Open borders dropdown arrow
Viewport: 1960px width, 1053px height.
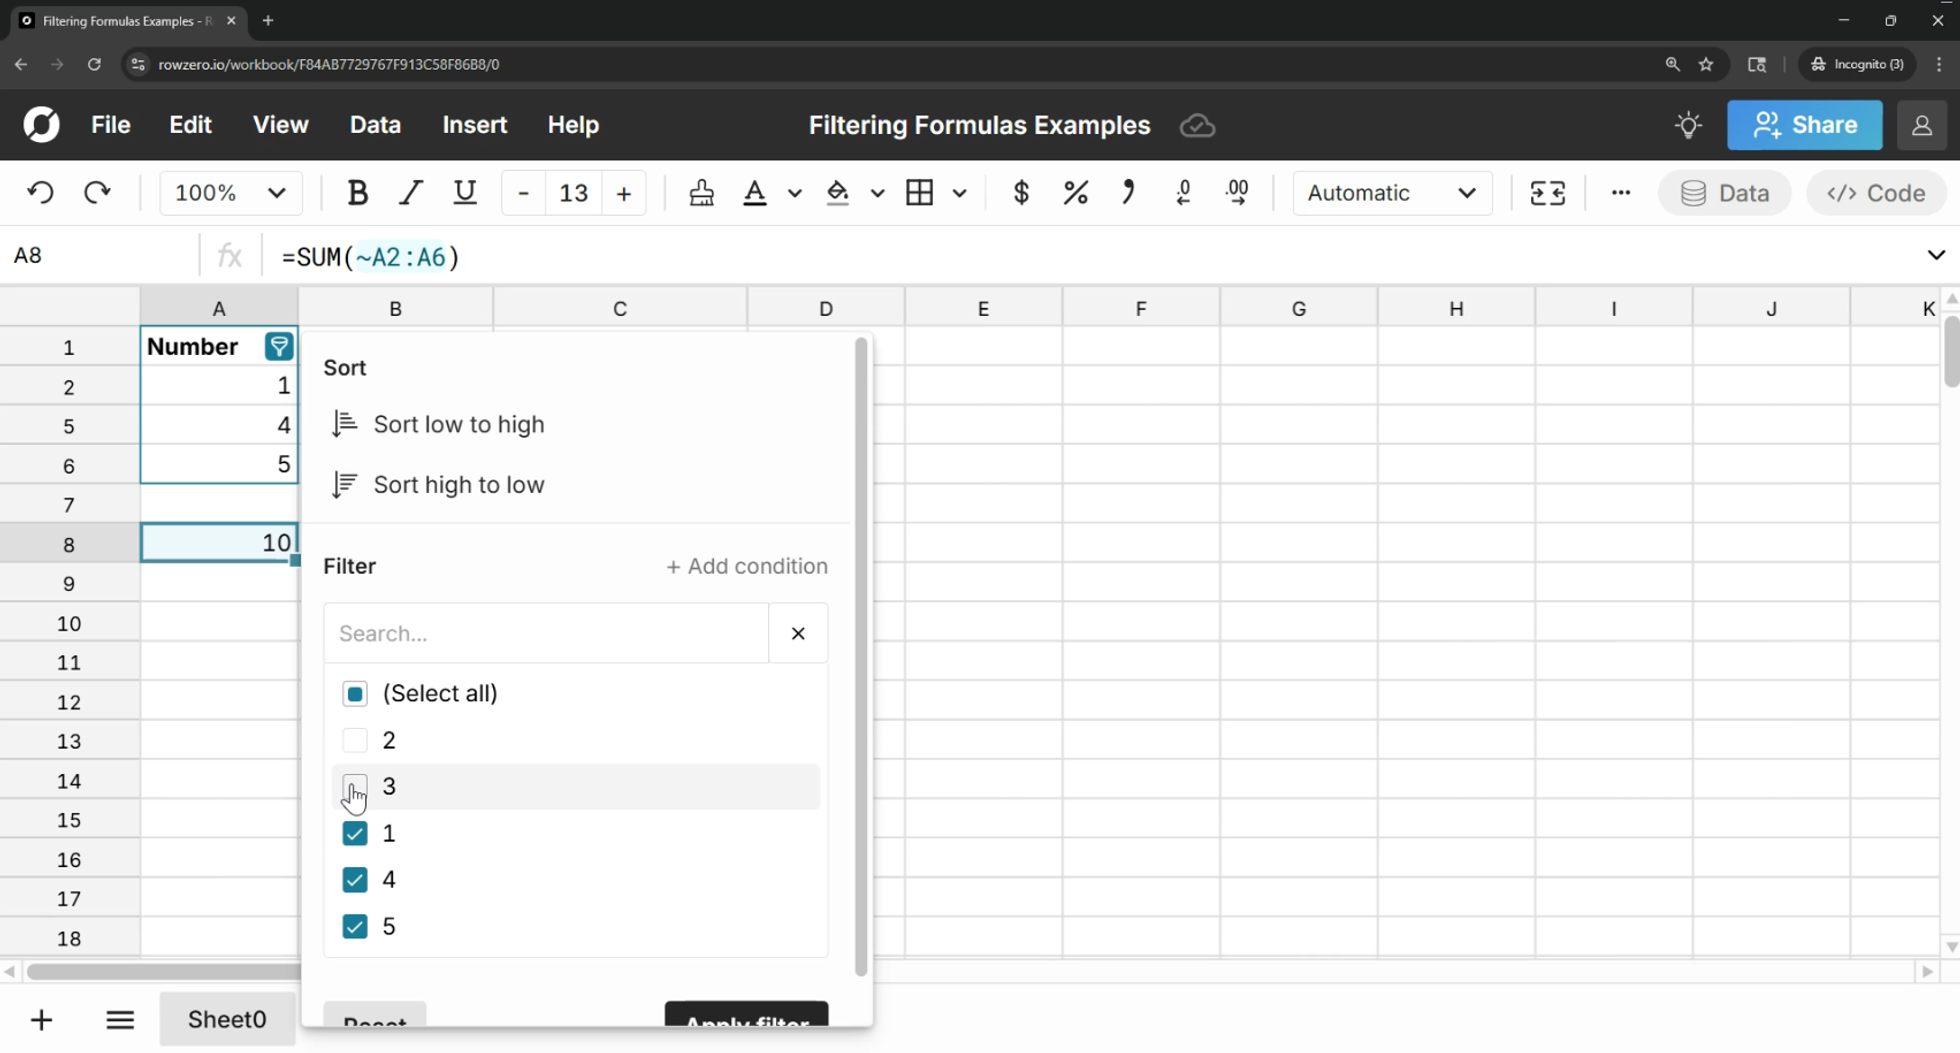pos(959,193)
